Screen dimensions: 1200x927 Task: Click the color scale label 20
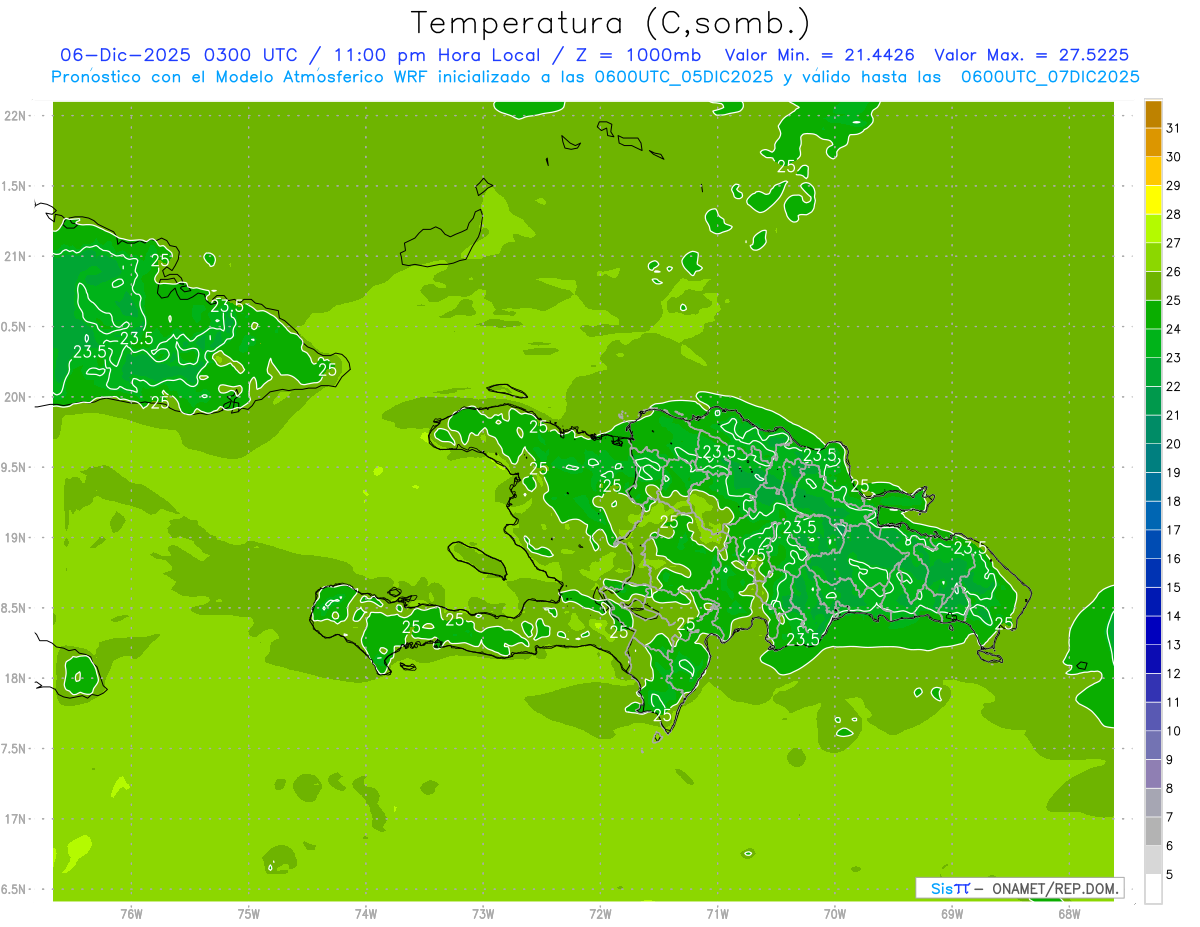click(1173, 444)
